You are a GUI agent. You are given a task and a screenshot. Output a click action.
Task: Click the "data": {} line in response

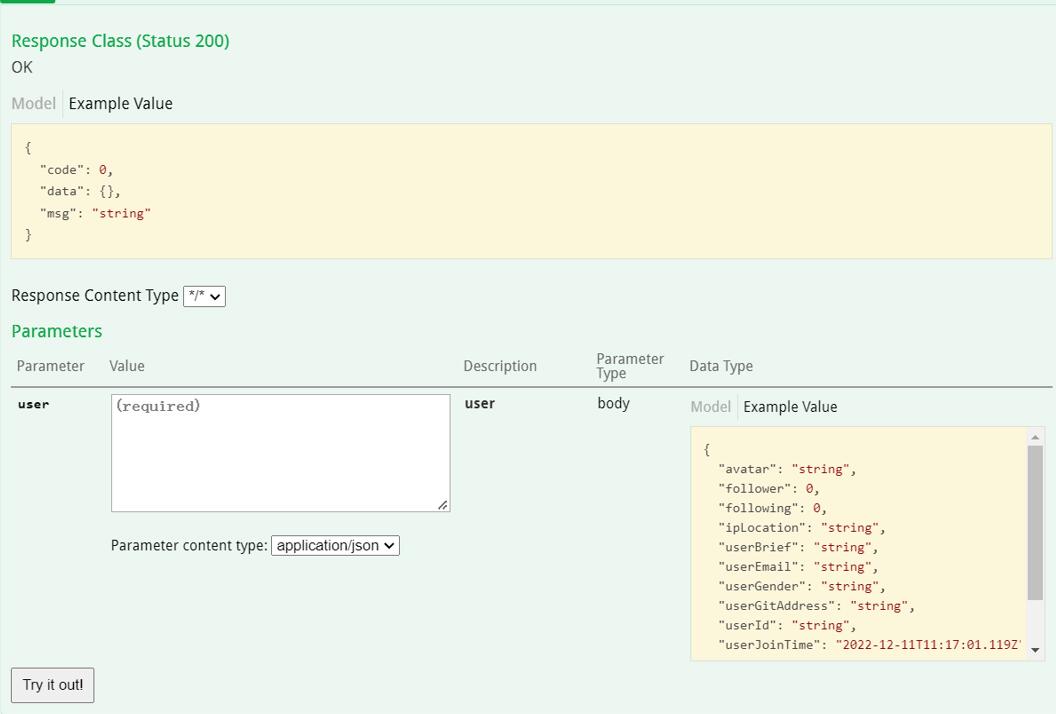pyautogui.click(x=79, y=191)
